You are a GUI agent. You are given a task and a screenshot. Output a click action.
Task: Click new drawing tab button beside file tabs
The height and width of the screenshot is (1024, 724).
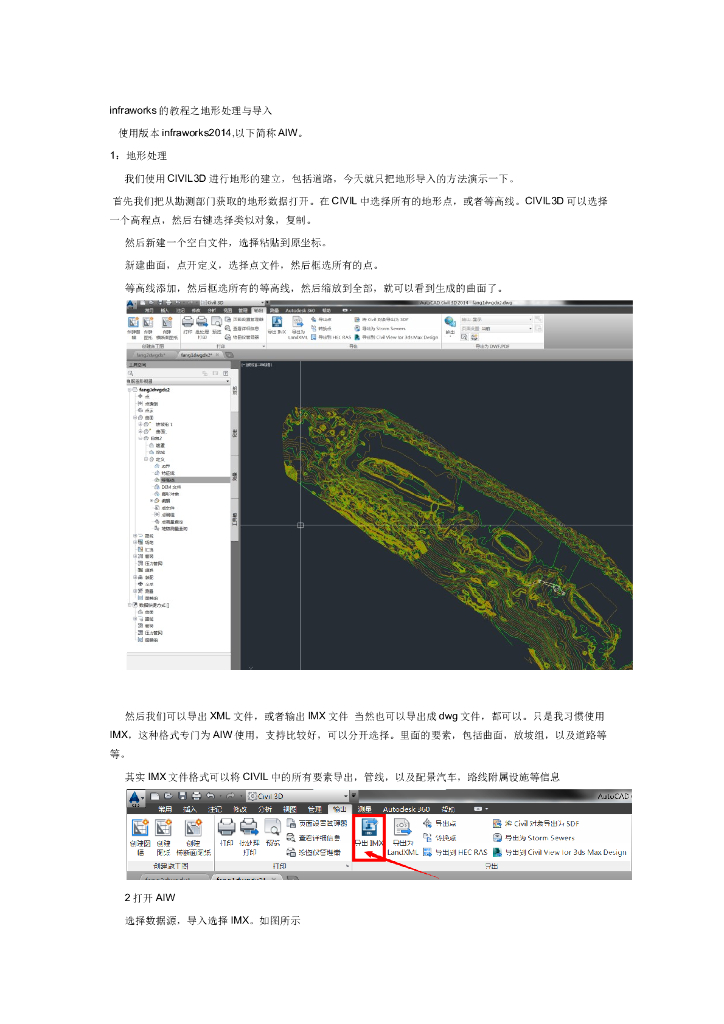coord(229,355)
